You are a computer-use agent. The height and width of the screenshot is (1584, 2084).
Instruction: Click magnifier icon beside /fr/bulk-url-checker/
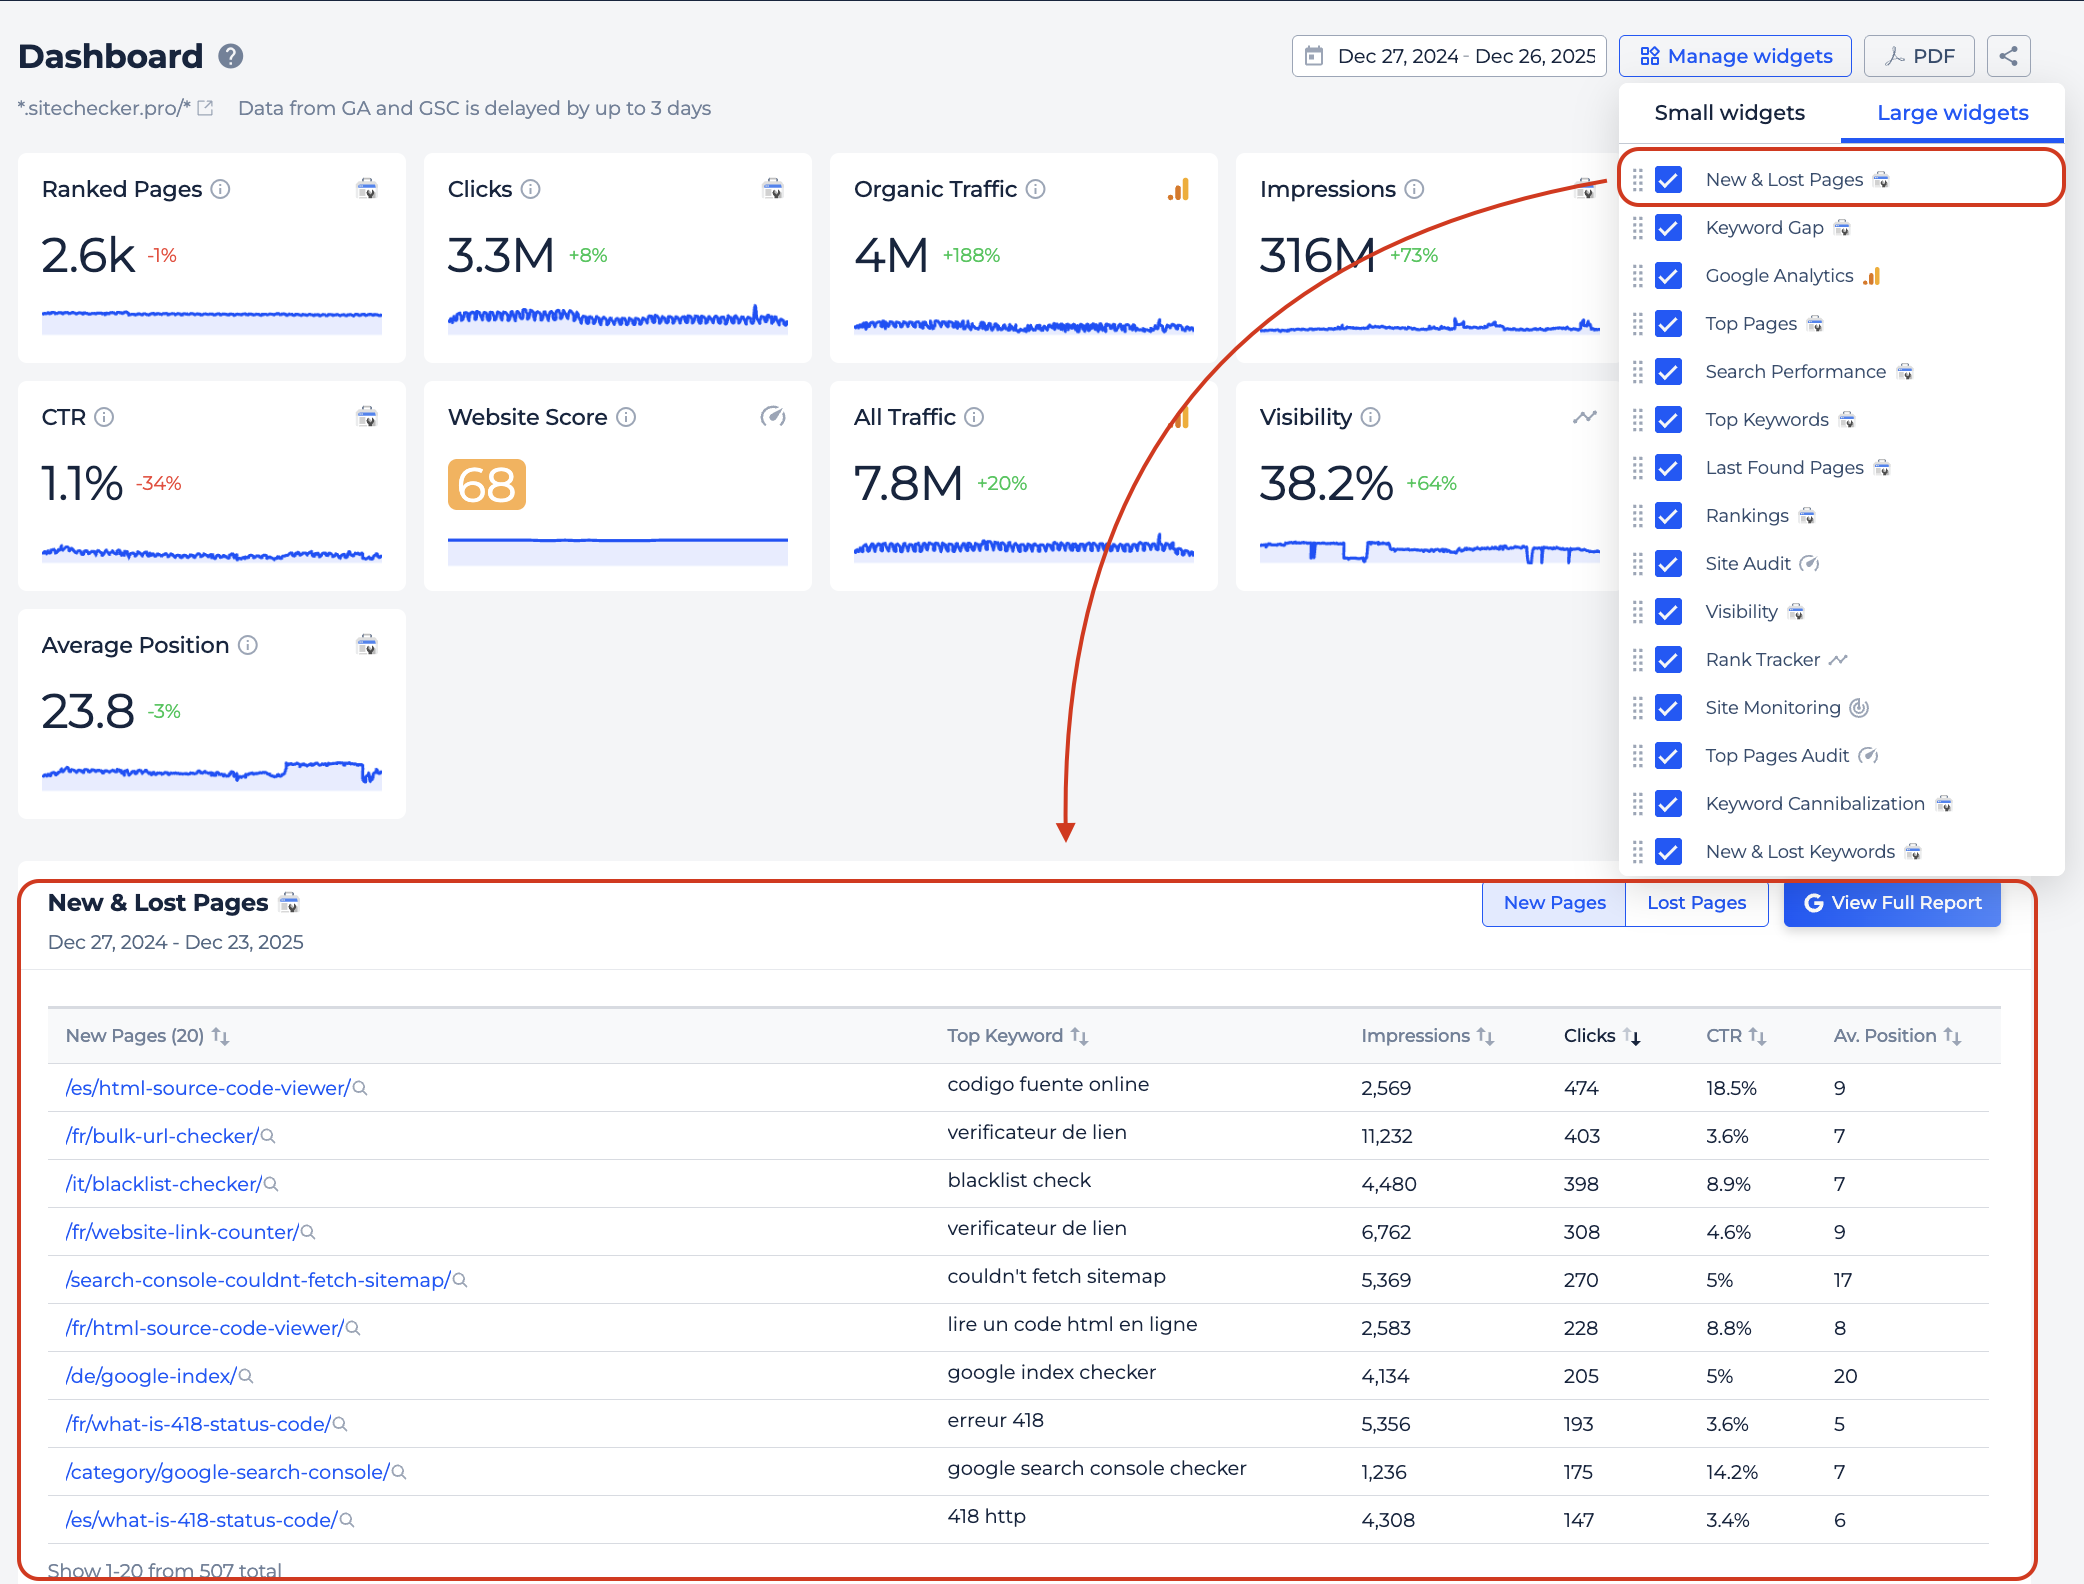pos(268,1136)
